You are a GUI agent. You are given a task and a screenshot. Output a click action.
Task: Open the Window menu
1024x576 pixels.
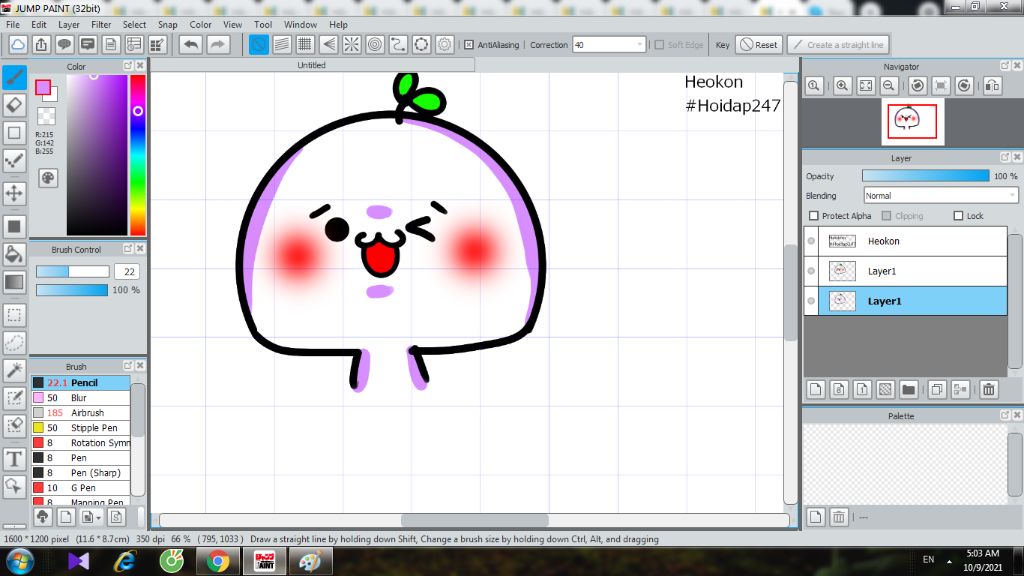[x=300, y=24]
